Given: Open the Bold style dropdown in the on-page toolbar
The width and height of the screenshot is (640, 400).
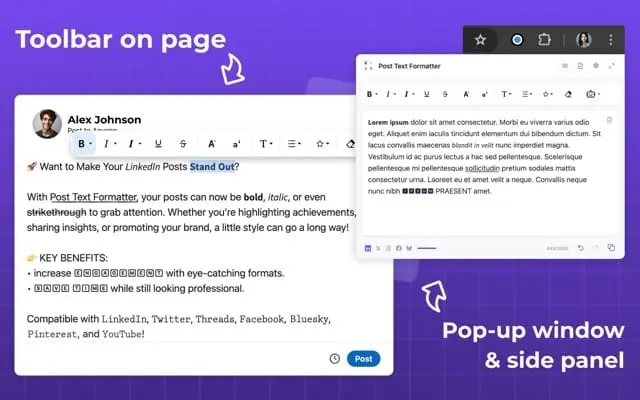Looking at the screenshot, I should click(84, 144).
